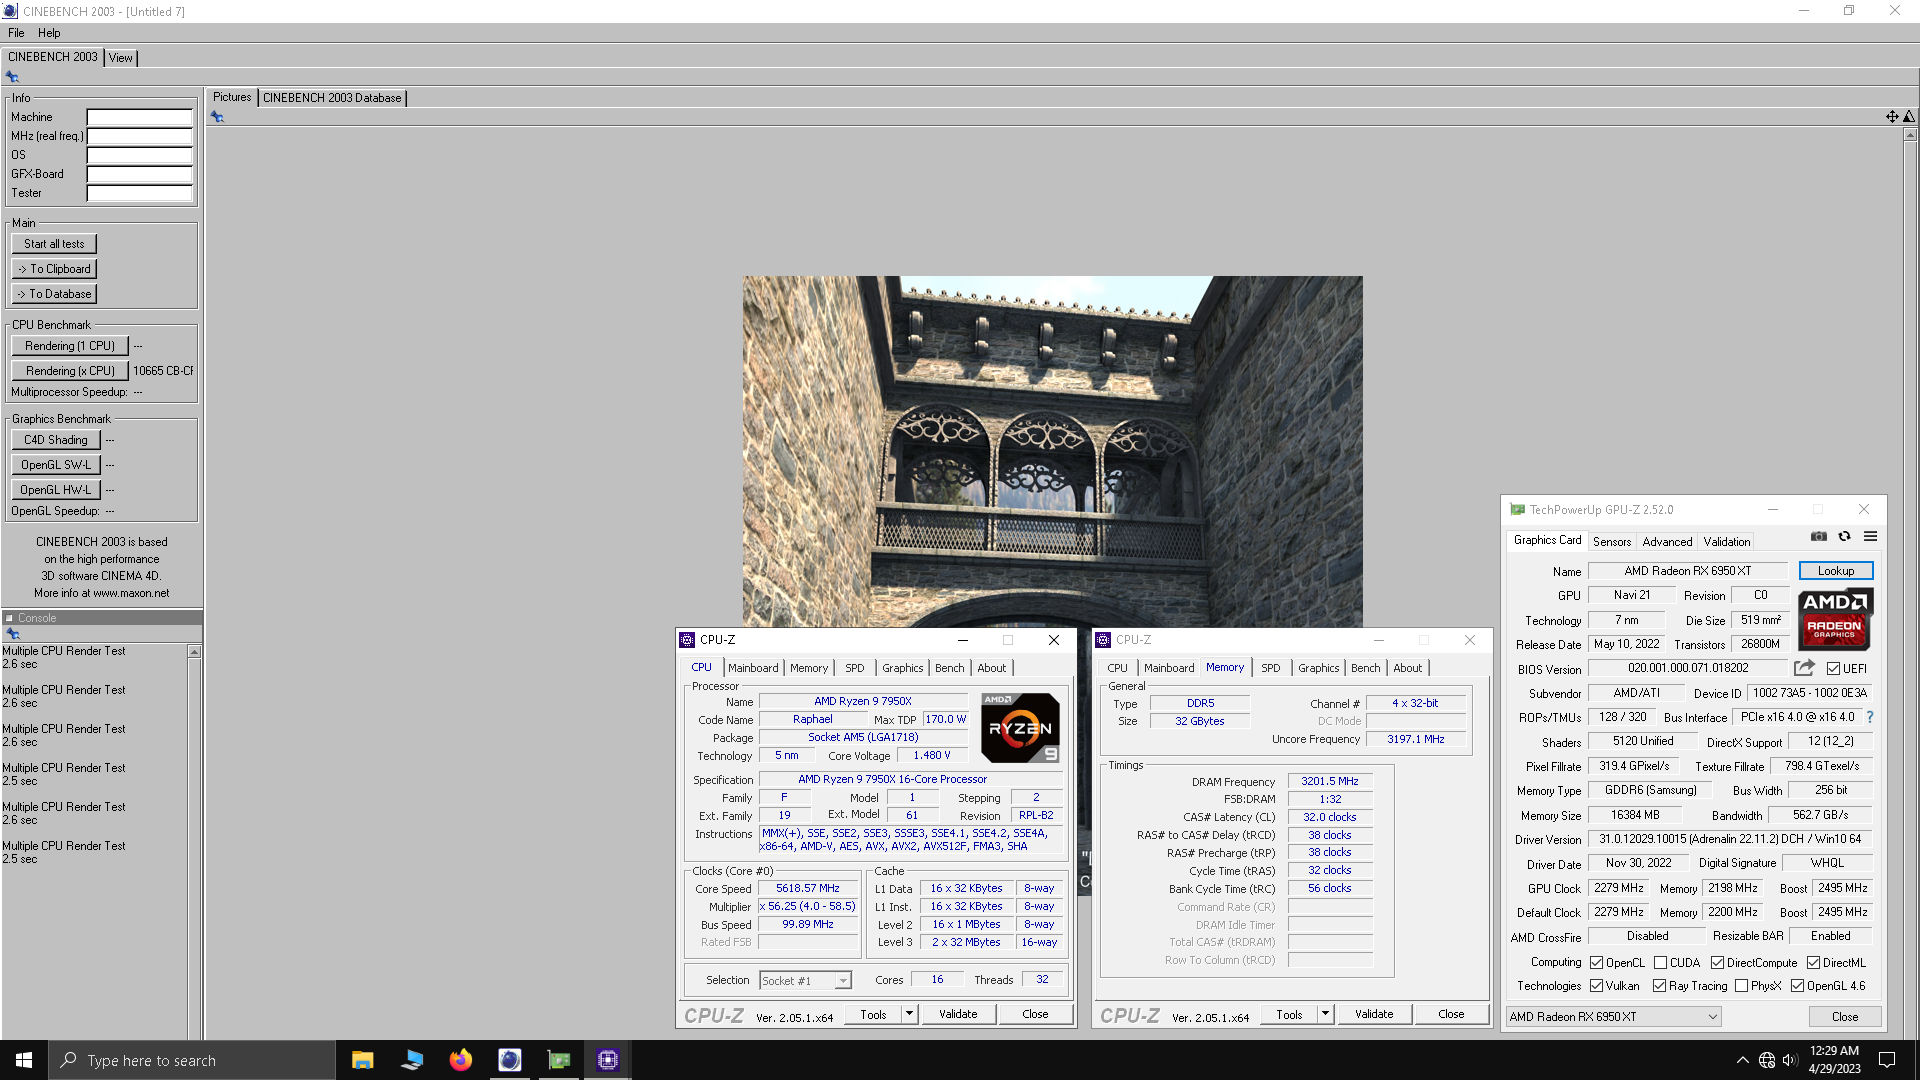The image size is (1920, 1080).
Task: Click the Bus Interface question mark in GPU-Z
Action: (1870, 717)
